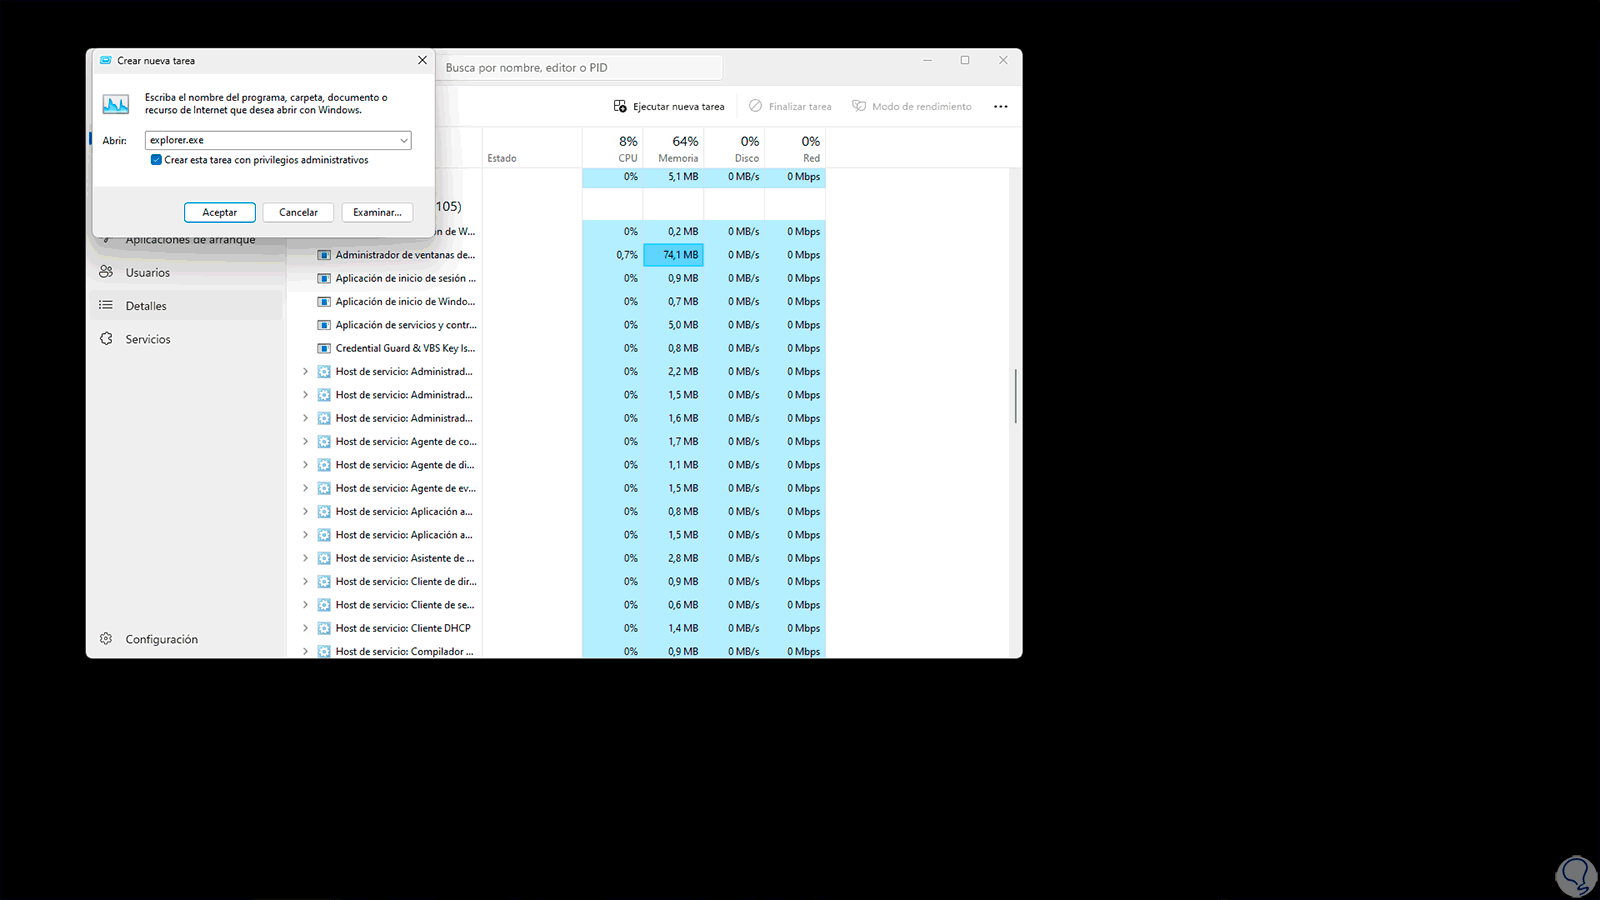Viewport: 1600px width, 900px height.
Task: Click the Configuración gear icon
Action: tap(106, 639)
